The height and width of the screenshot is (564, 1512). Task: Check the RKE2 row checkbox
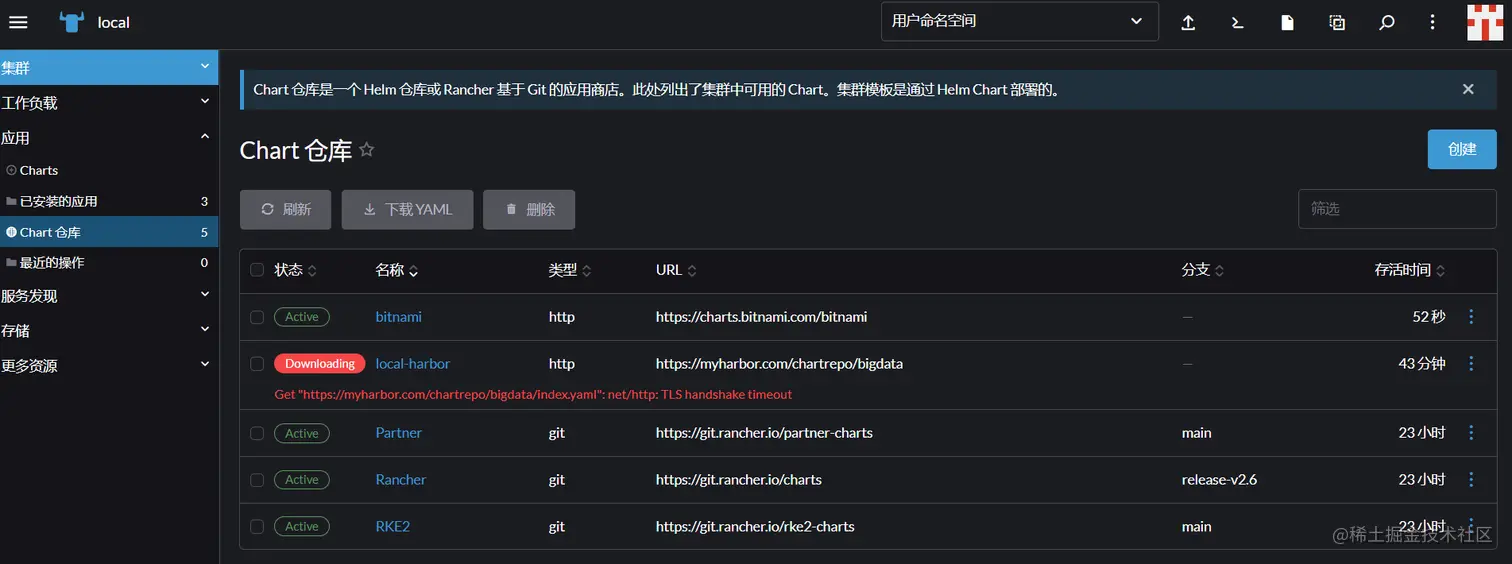click(x=257, y=527)
